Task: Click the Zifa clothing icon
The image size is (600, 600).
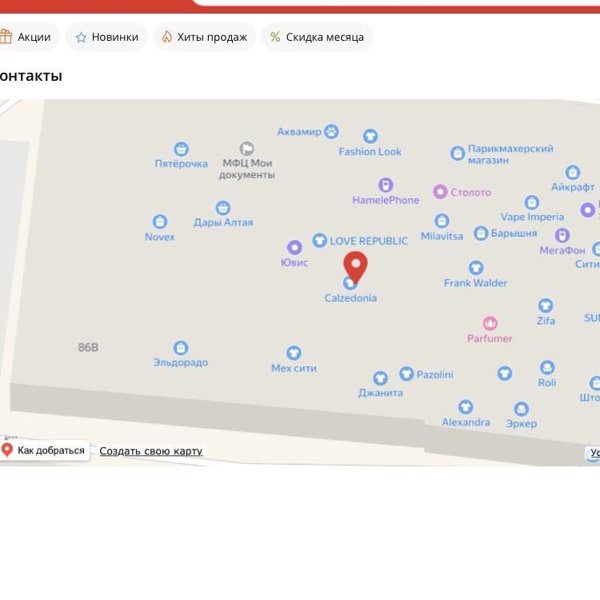Action: (546, 306)
